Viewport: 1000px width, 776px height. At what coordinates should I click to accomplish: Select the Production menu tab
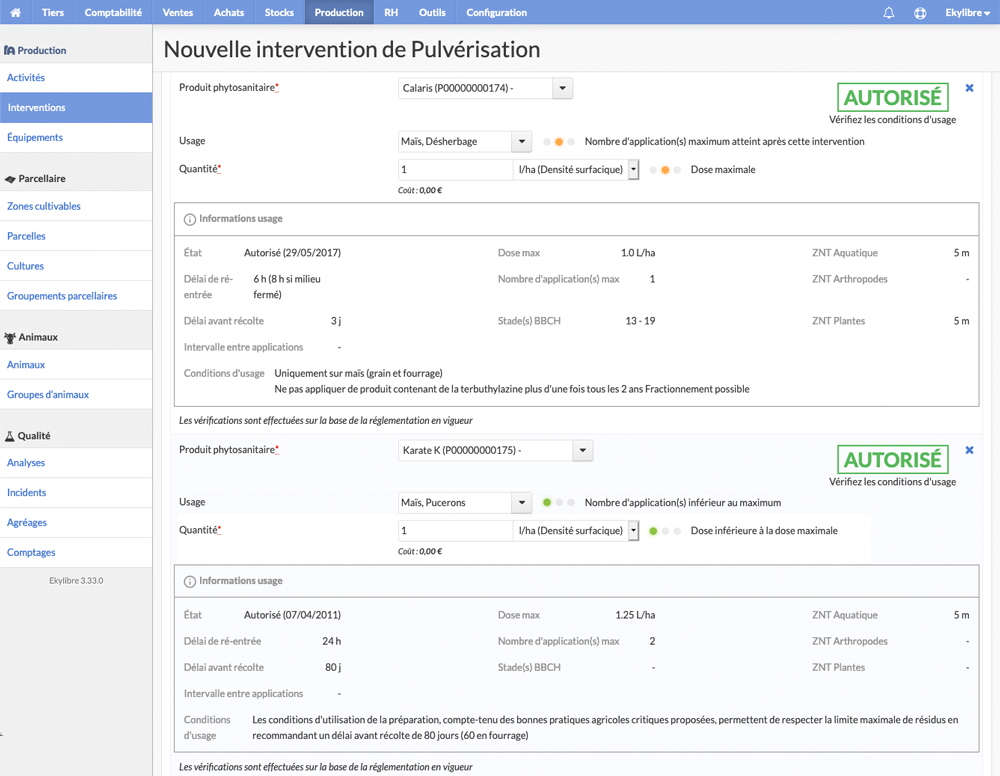[339, 12]
